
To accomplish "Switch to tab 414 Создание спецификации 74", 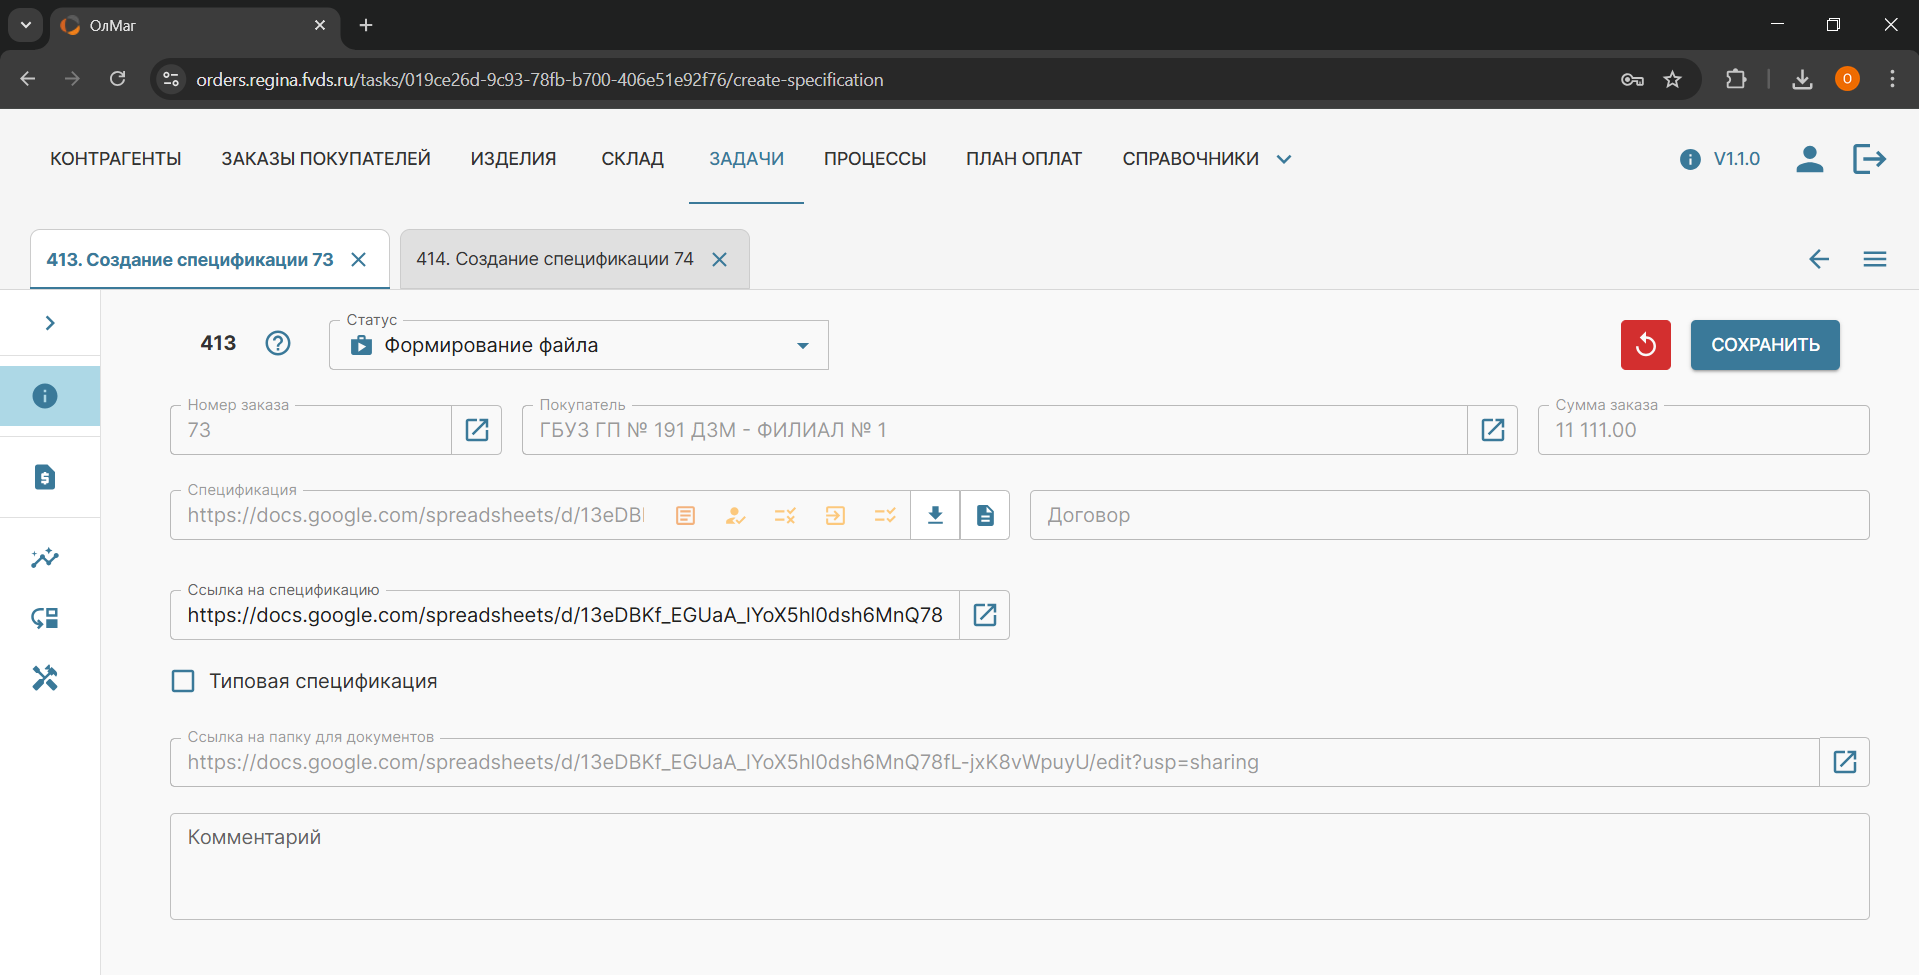I will click(555, 259).
